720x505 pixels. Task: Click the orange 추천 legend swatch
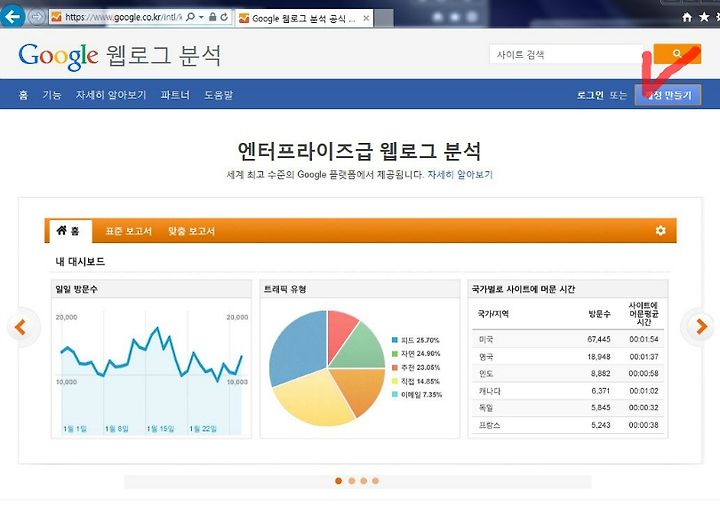point(394,367)
